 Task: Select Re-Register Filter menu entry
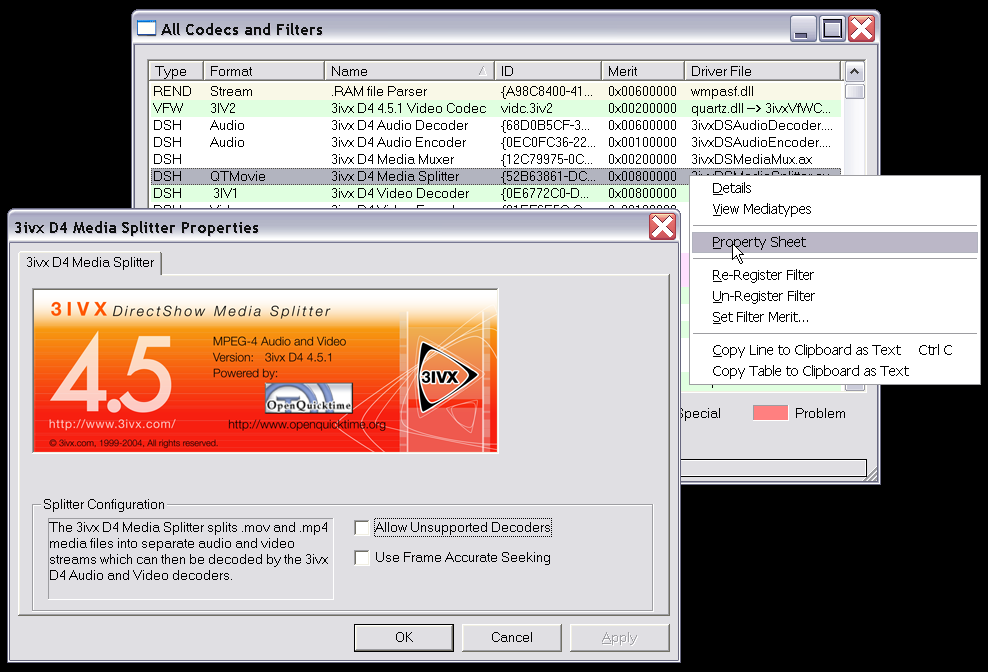835,275
